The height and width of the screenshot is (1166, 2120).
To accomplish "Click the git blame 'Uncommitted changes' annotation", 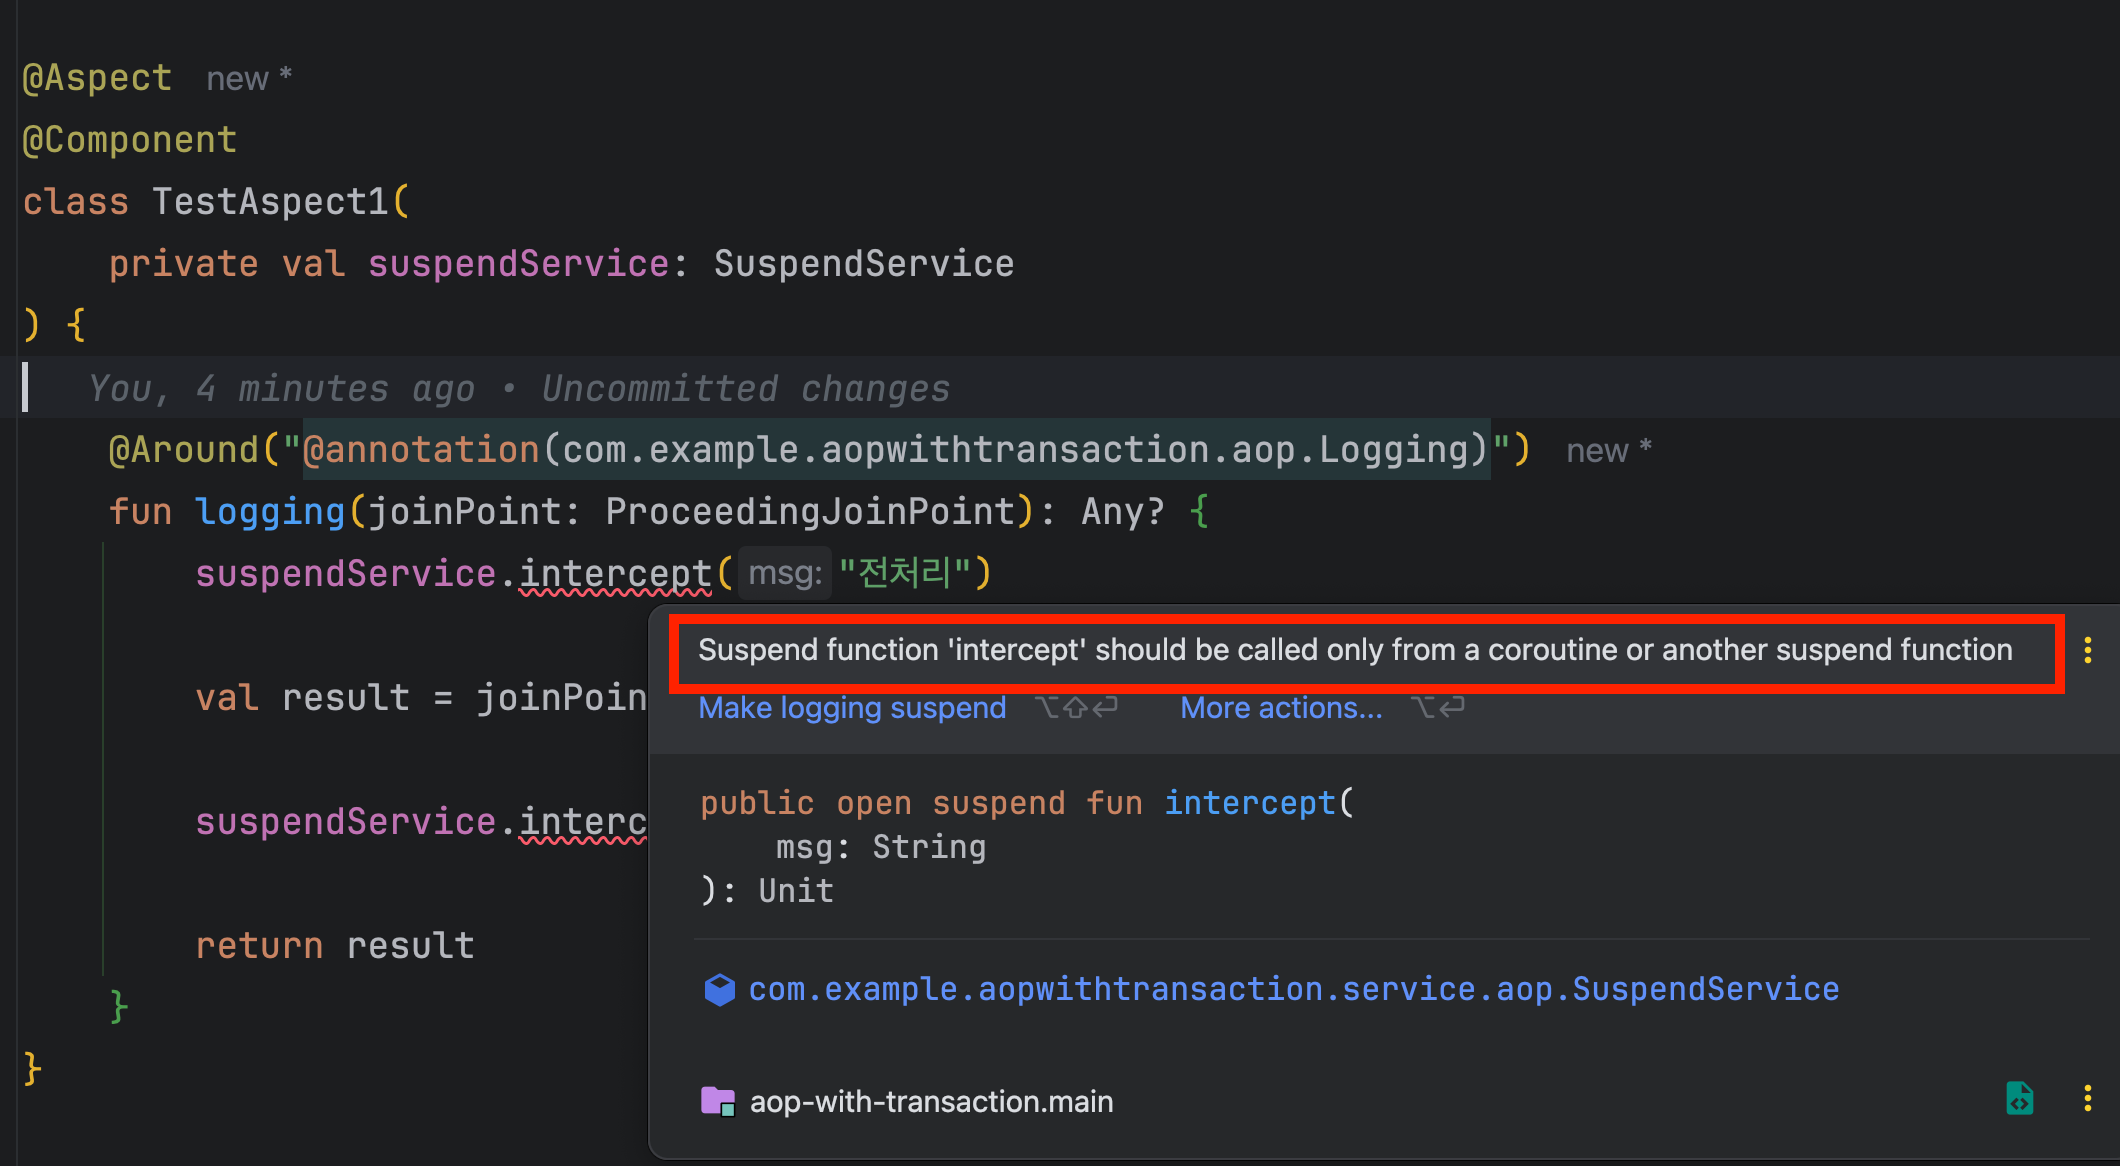I will [745, 388].
